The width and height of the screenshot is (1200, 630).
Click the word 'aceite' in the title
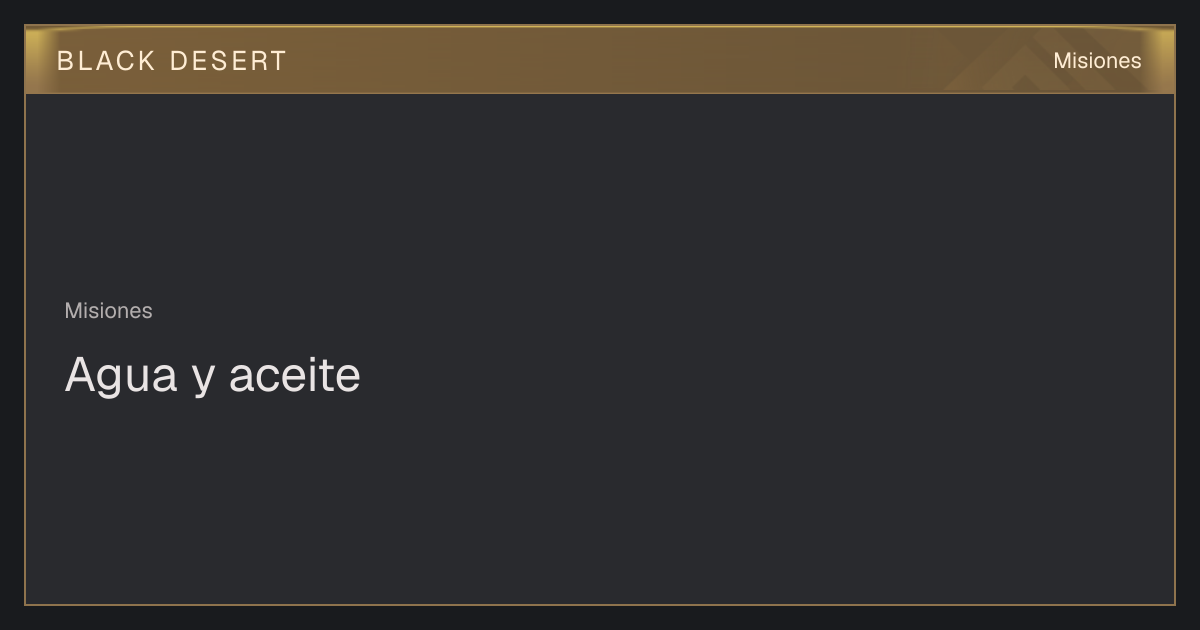click(294, 376)
